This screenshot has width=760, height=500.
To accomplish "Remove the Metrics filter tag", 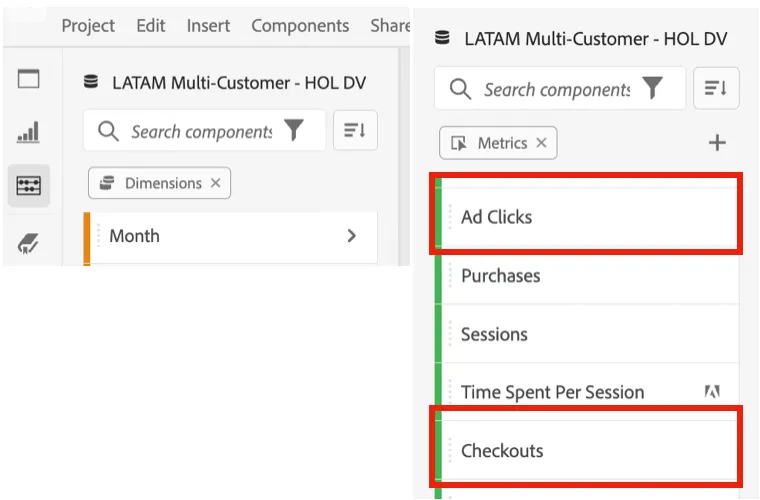I will (541, 142).
